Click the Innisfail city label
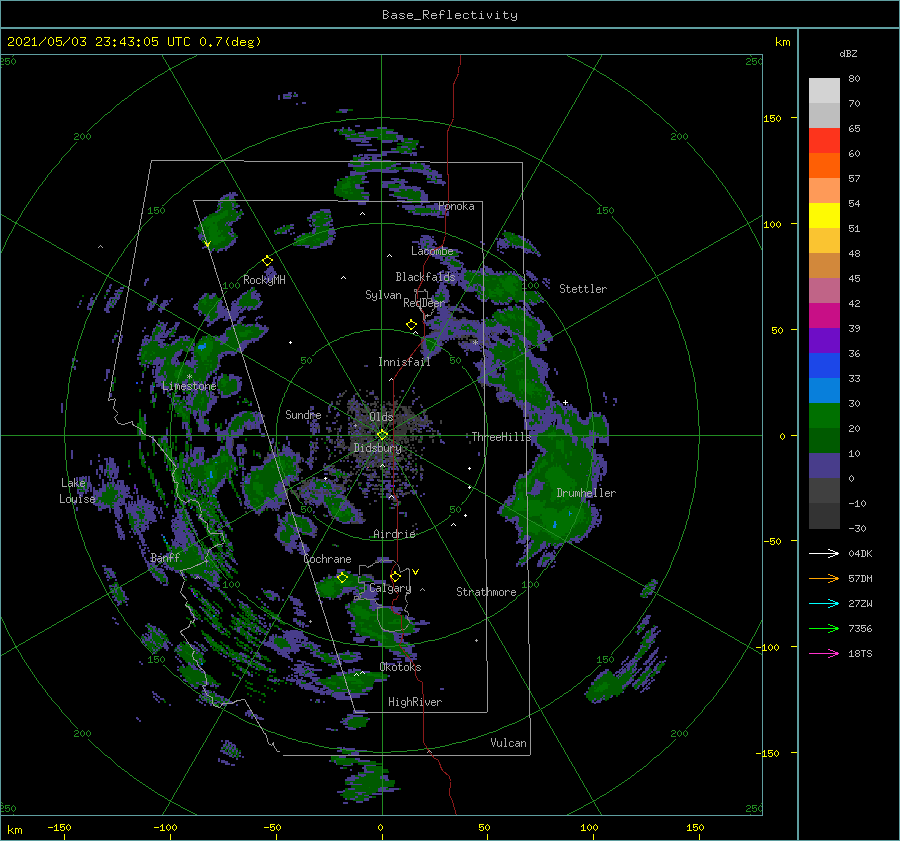900x841 pixels. pos(404,362)
